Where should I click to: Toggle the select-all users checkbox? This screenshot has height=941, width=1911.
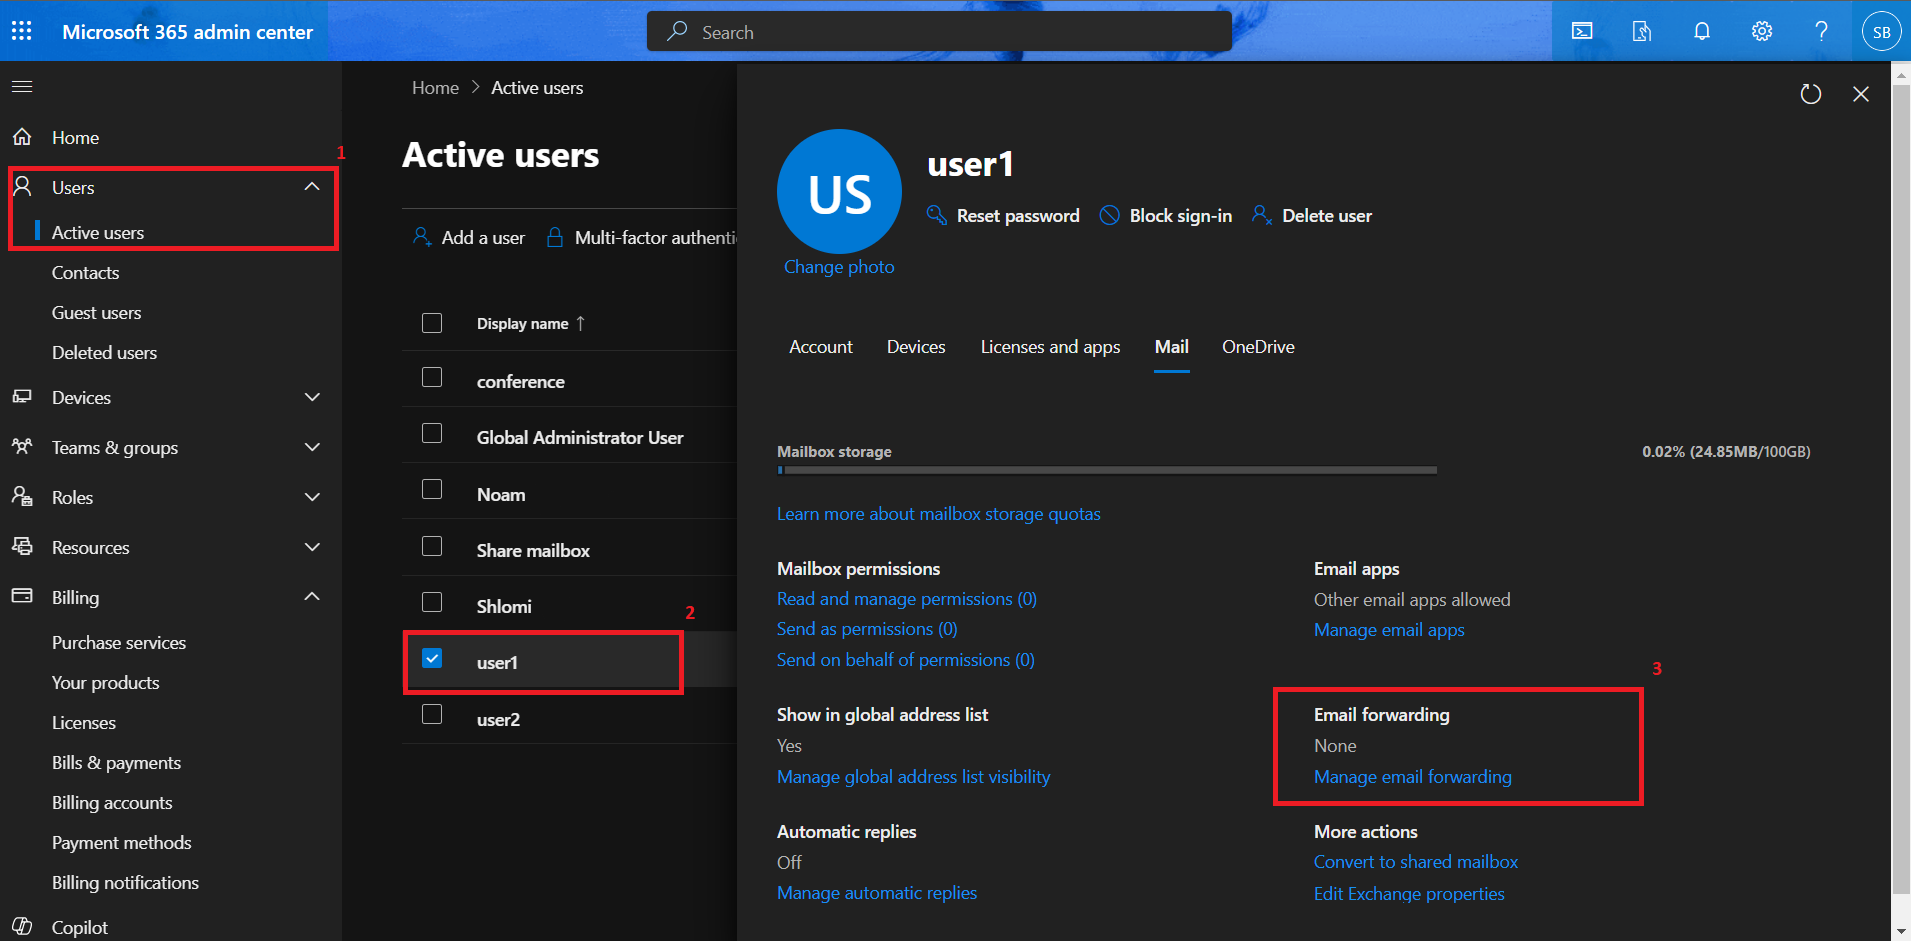point(432,323)
